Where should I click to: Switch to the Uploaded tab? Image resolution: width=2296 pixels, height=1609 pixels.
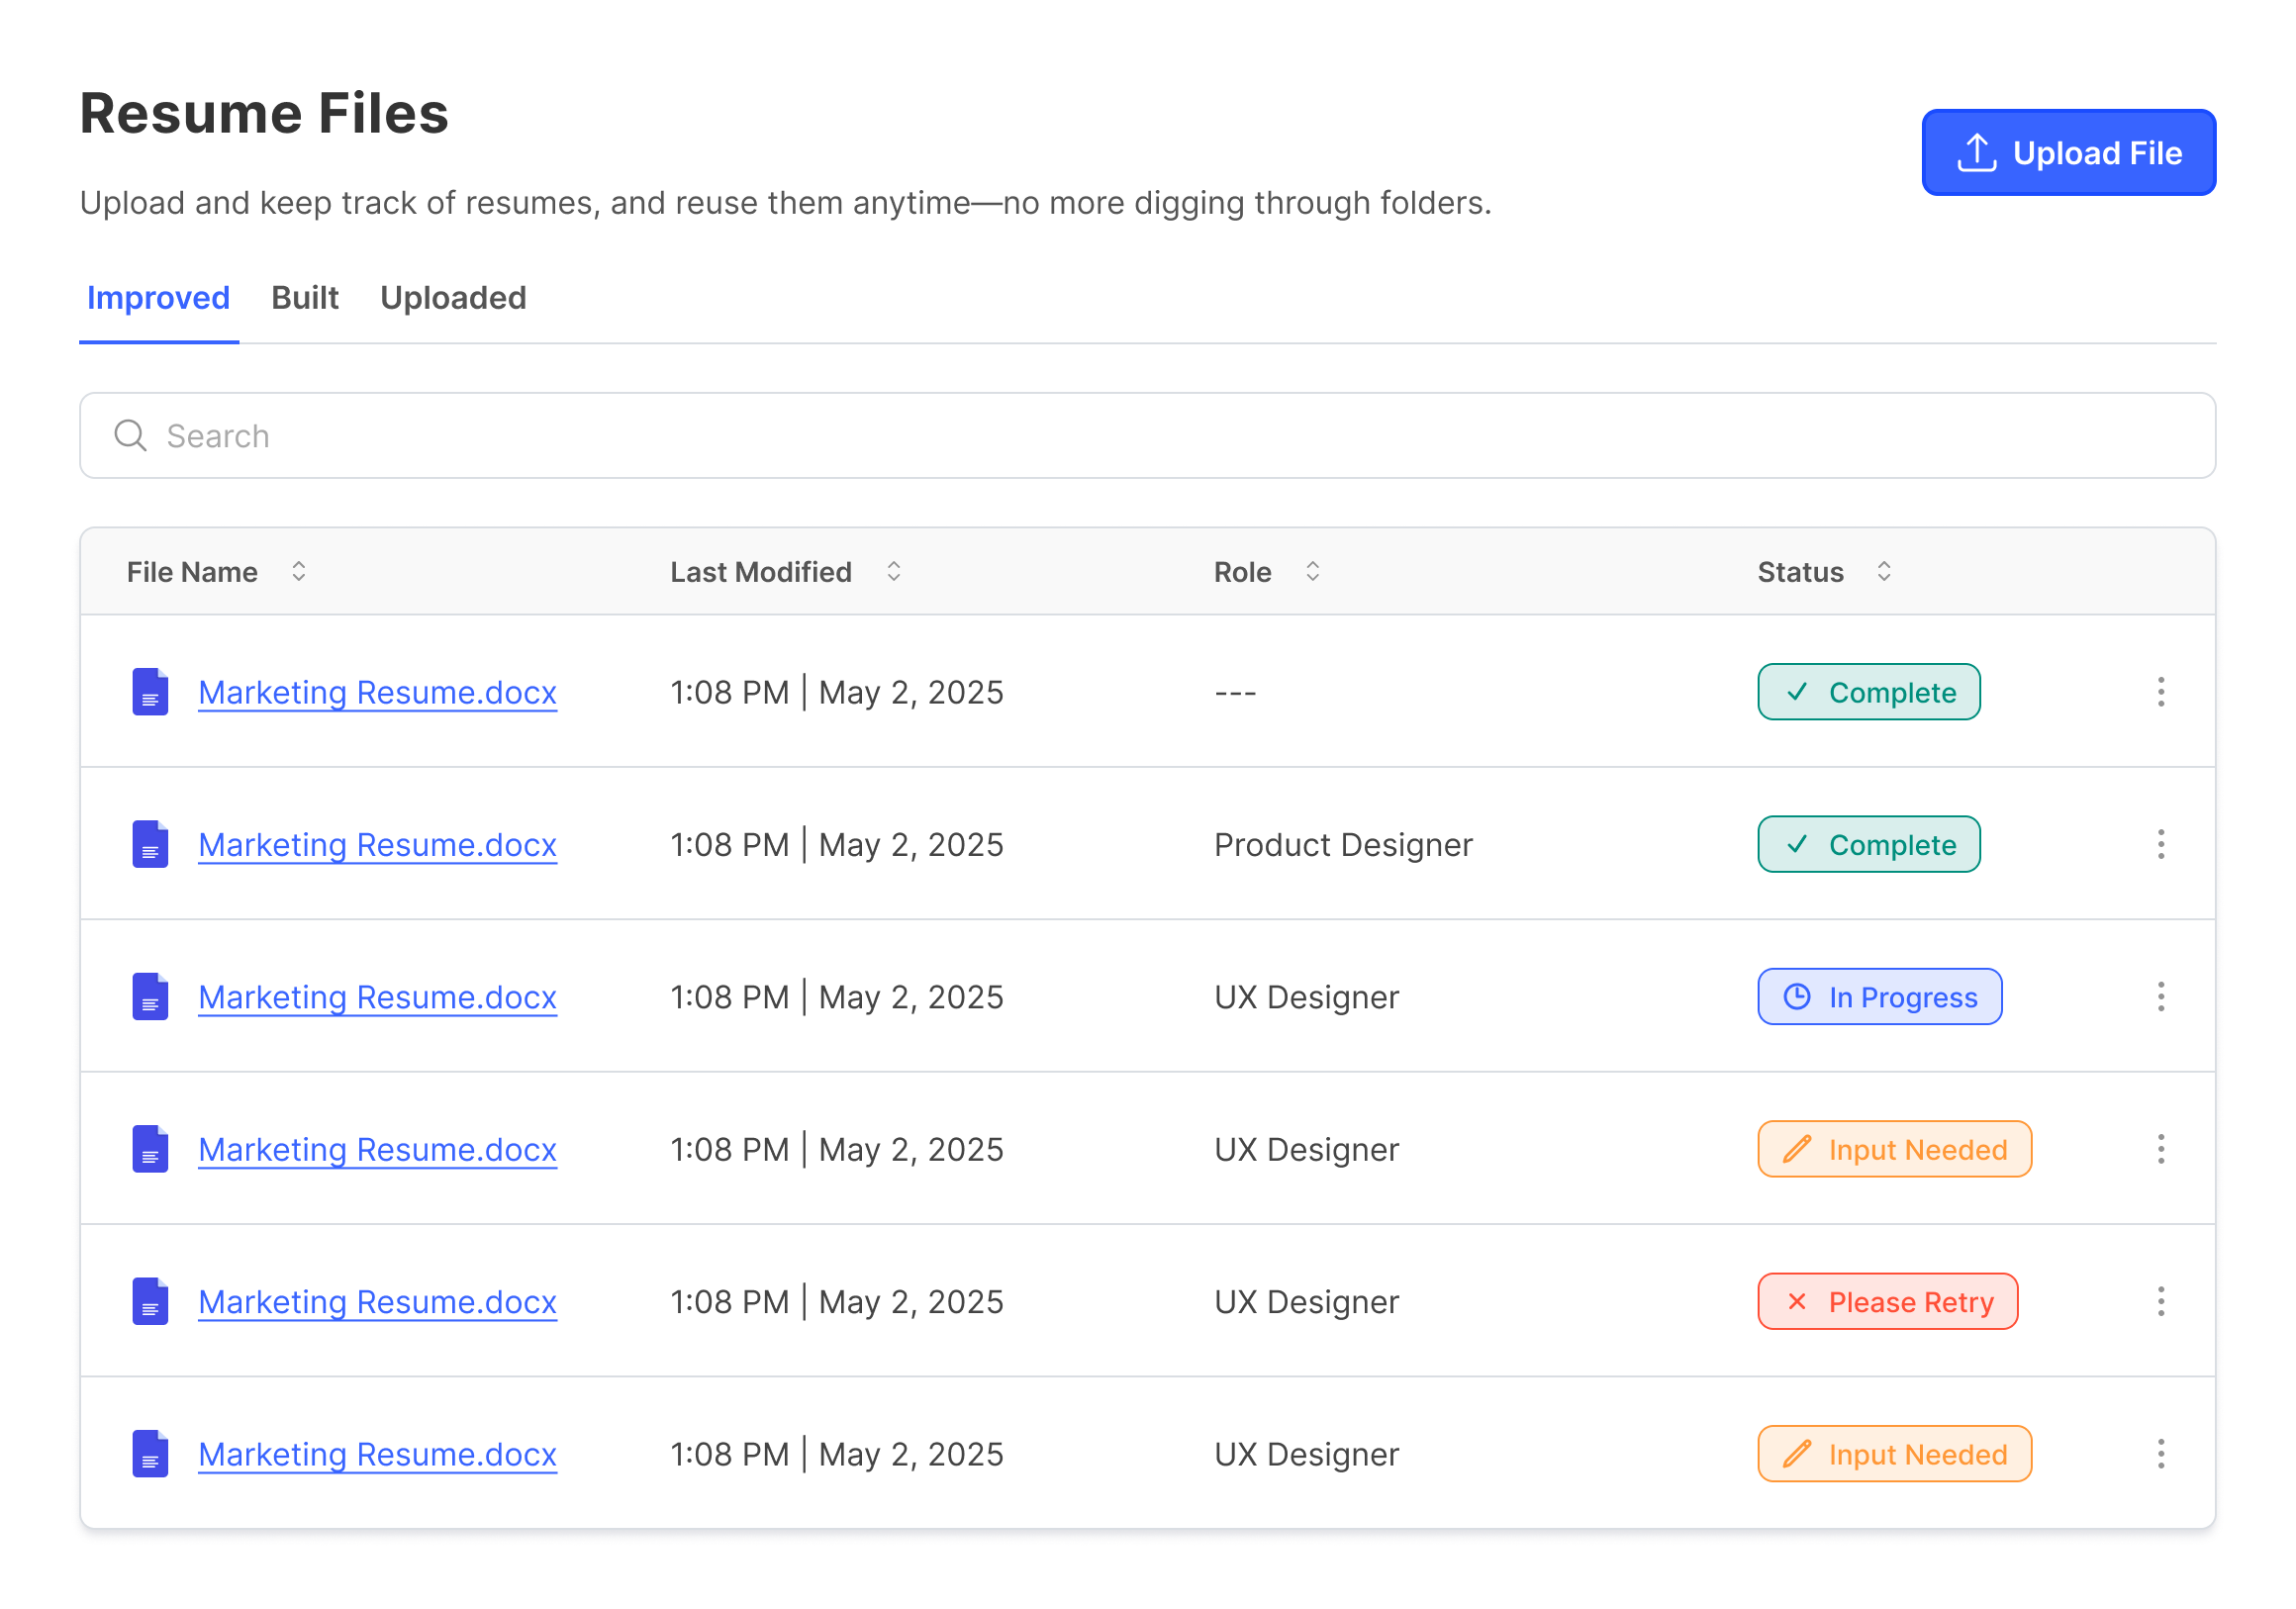click(453, 298)
